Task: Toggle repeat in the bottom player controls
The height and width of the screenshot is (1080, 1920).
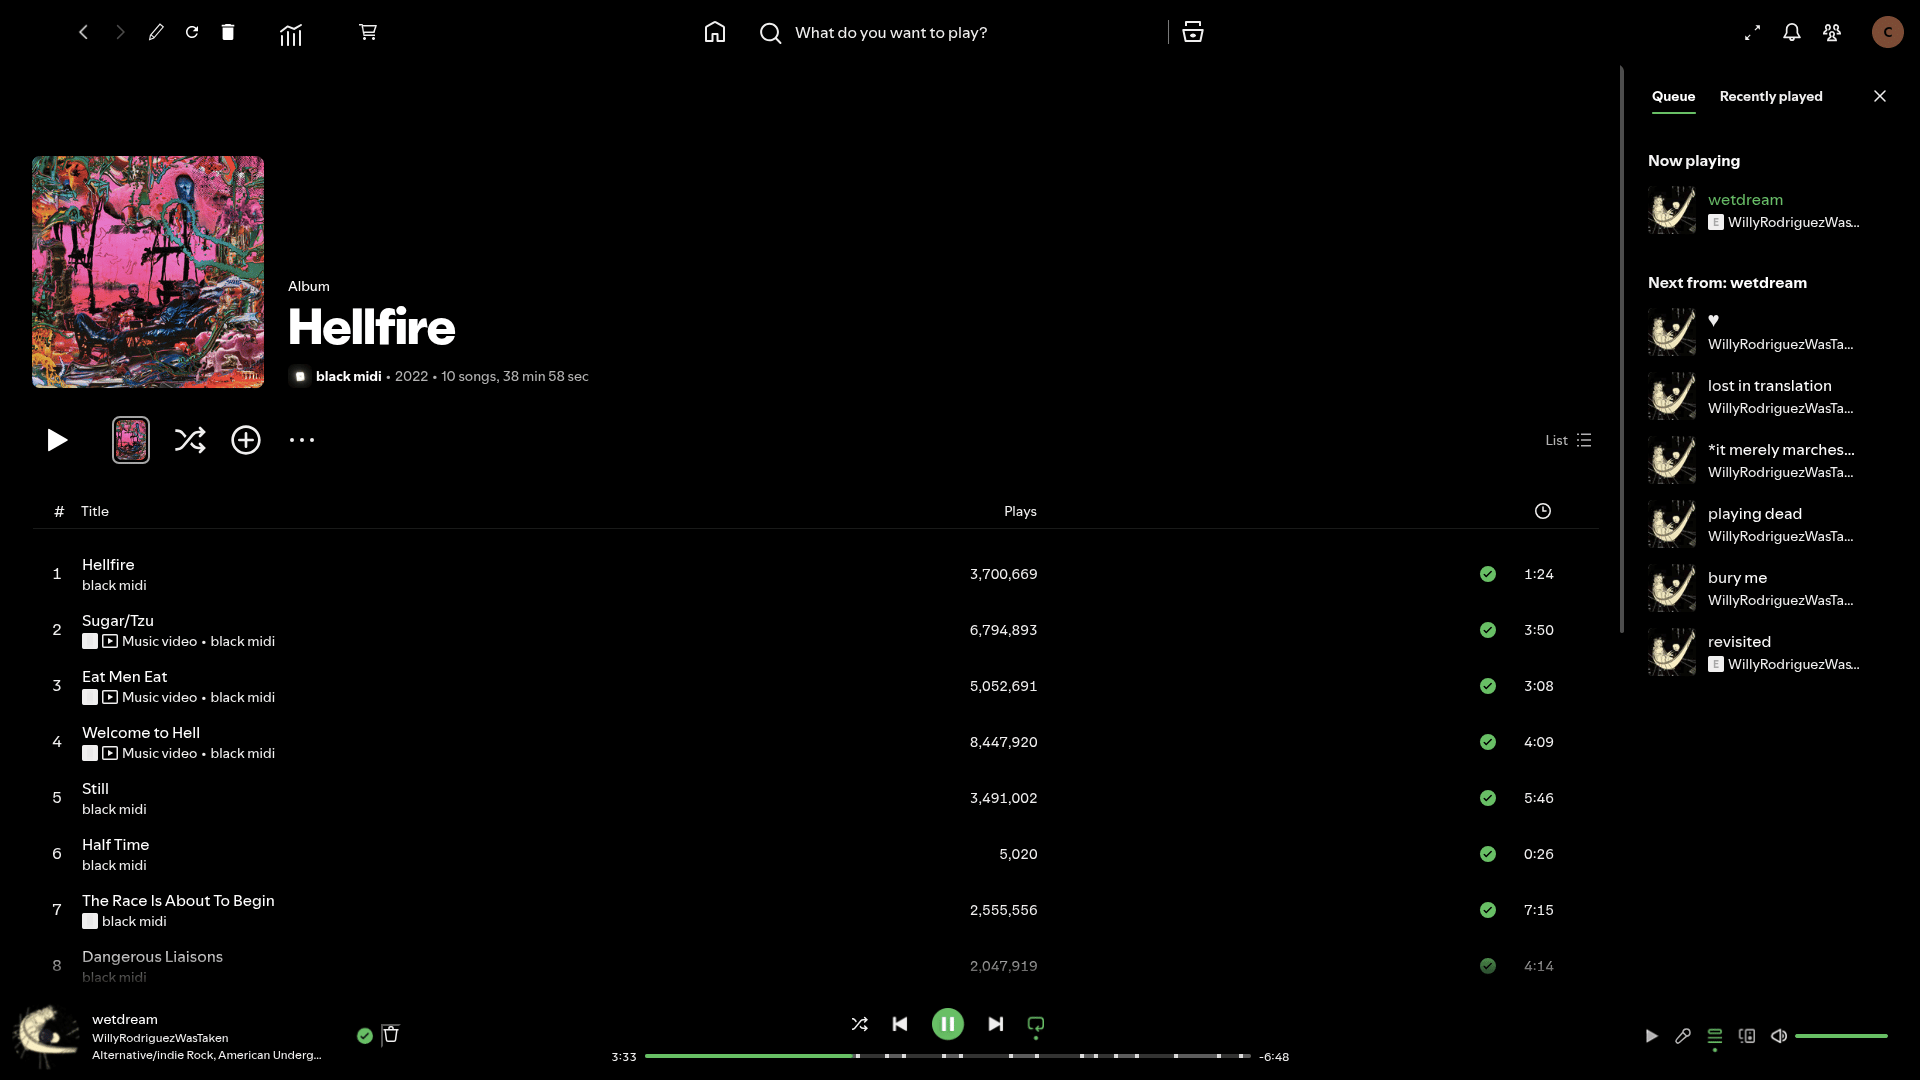Action: [x=1036, y=1024]
